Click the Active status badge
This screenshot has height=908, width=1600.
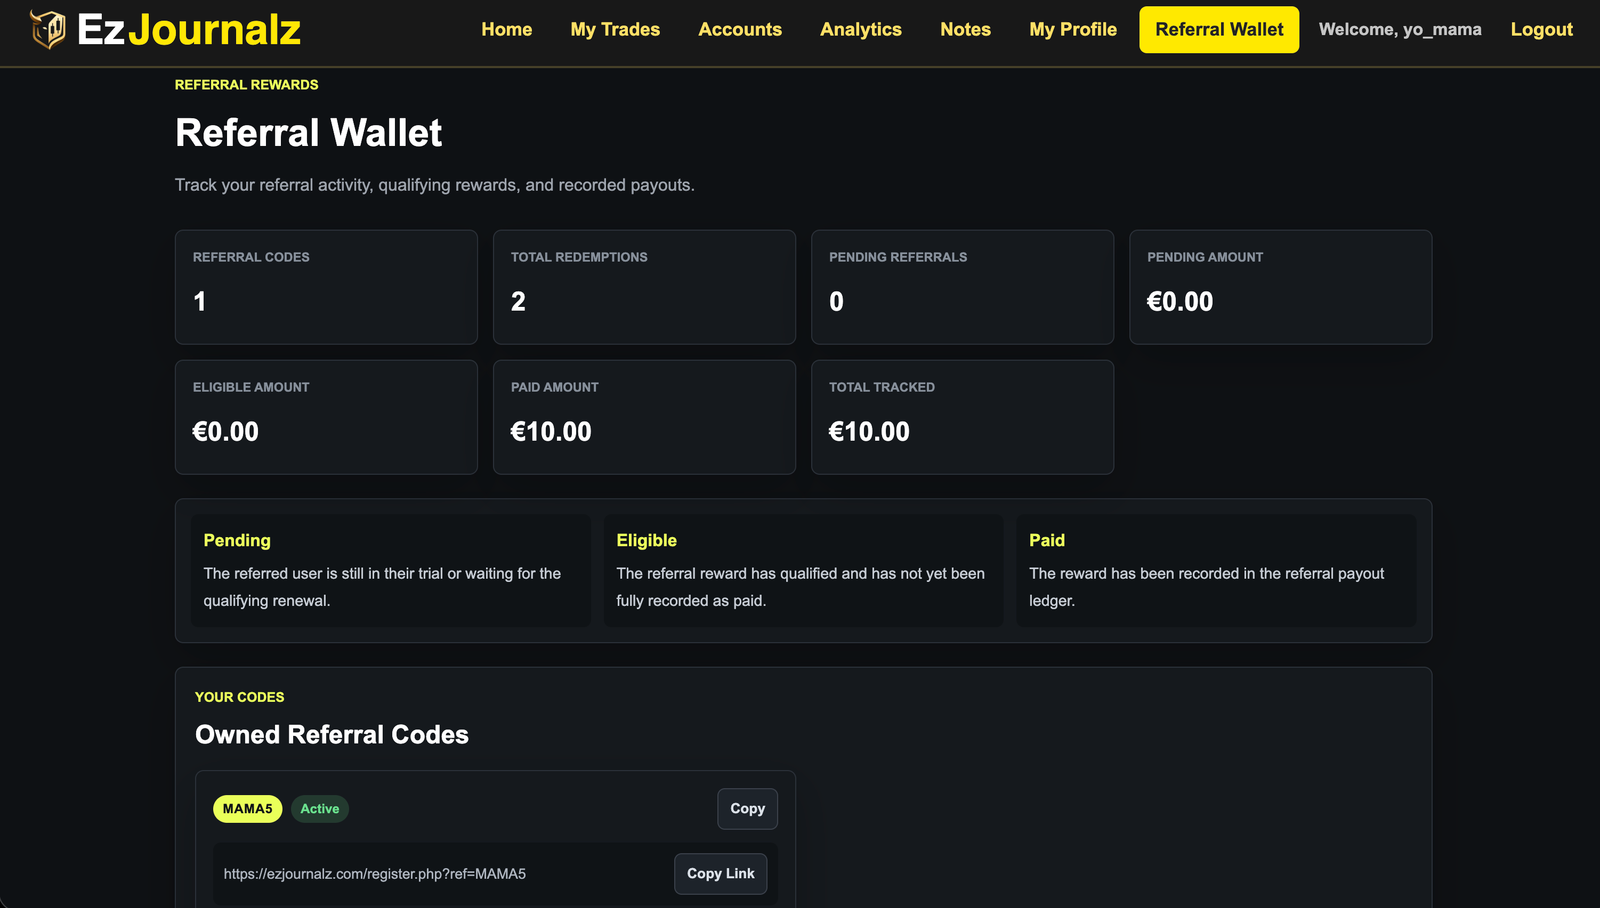pyautogui.click(x=320, y=809)
